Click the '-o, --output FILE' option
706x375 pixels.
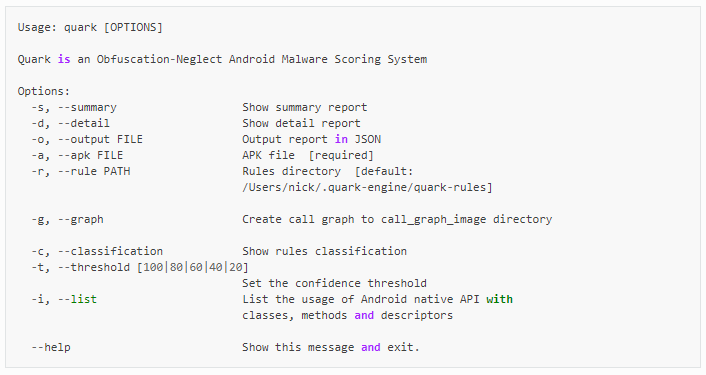(x=87, y=140)
